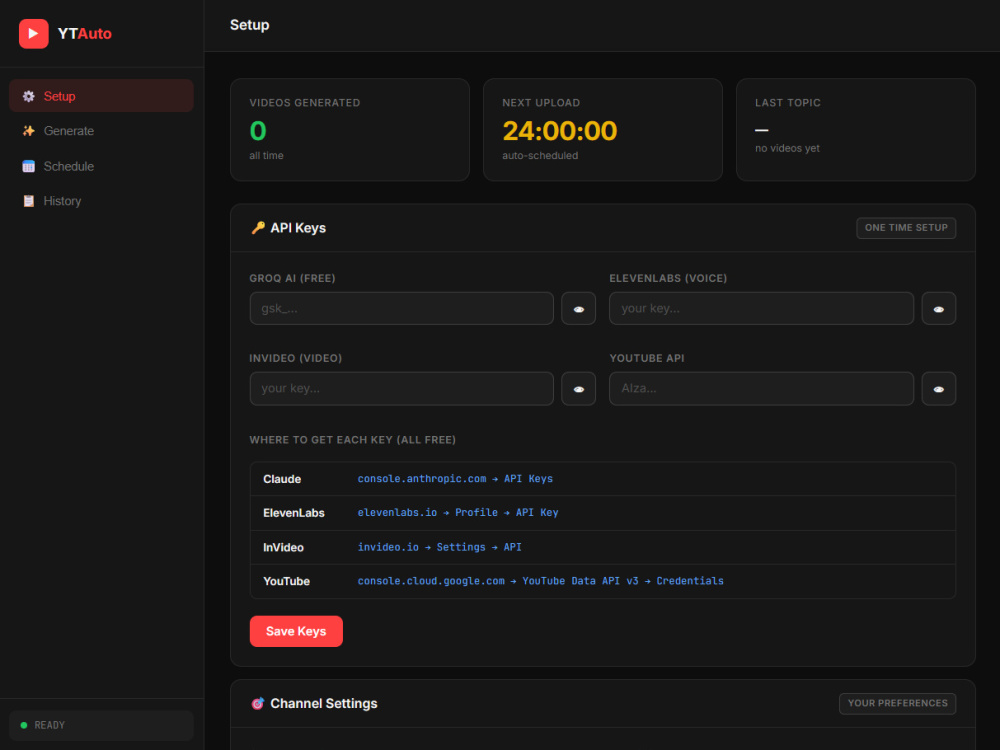Go to Generate in the sidebar
The width and height of the screenshot is (1000, 750).
point(101,131)
